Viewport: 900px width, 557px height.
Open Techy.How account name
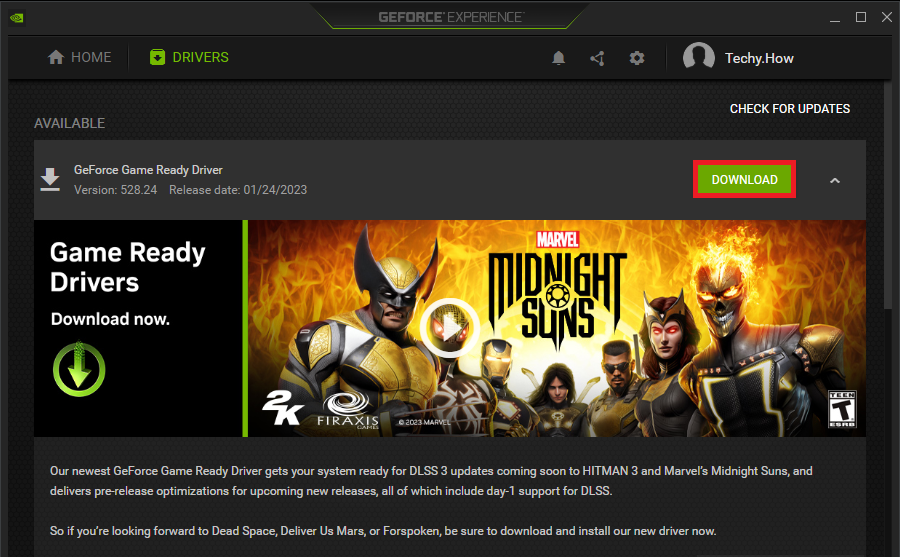pyautogui.click(x=759, y=58)
